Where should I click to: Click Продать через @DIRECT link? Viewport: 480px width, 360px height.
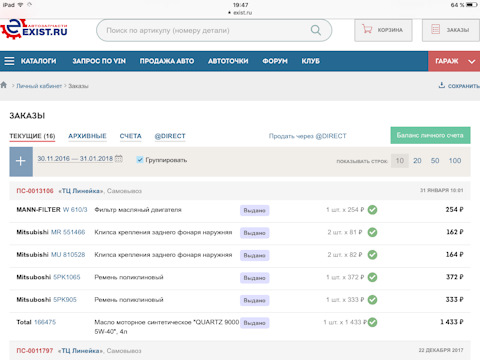pos(308,136)
